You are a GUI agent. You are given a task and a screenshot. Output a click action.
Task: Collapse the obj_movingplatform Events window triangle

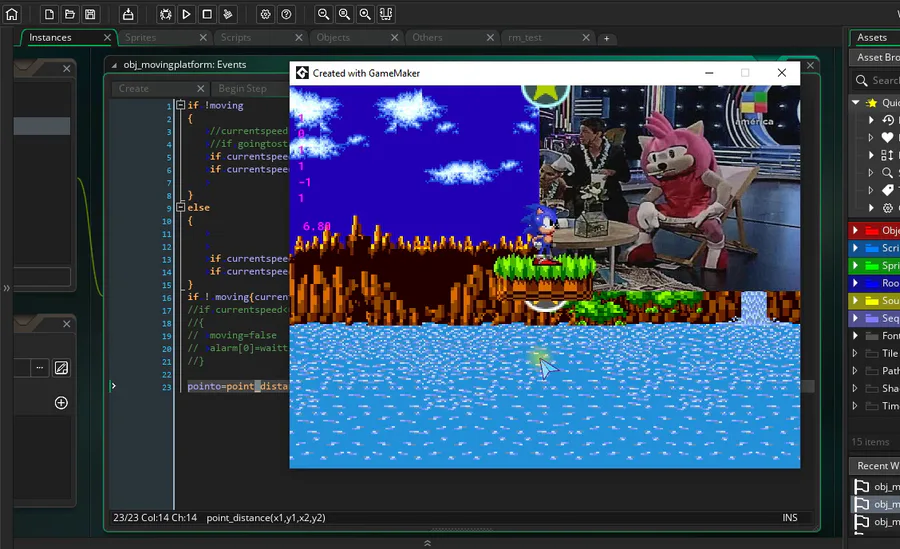point(114,65)
